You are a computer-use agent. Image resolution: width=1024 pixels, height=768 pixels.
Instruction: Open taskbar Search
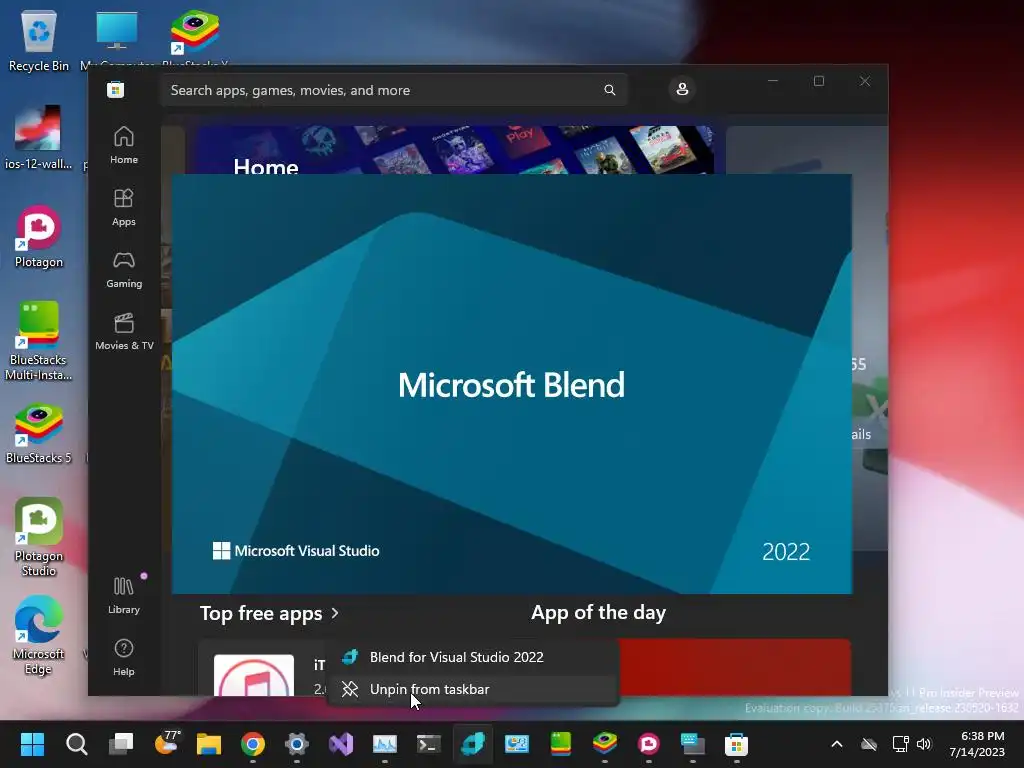tap(76, 744)
